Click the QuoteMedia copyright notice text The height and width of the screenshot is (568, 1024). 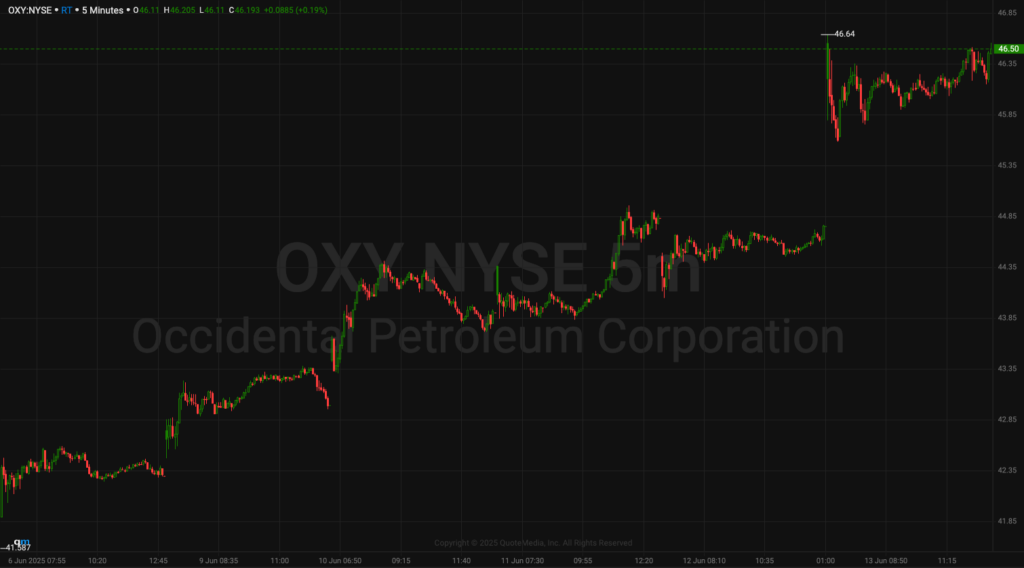coord(533,543)
